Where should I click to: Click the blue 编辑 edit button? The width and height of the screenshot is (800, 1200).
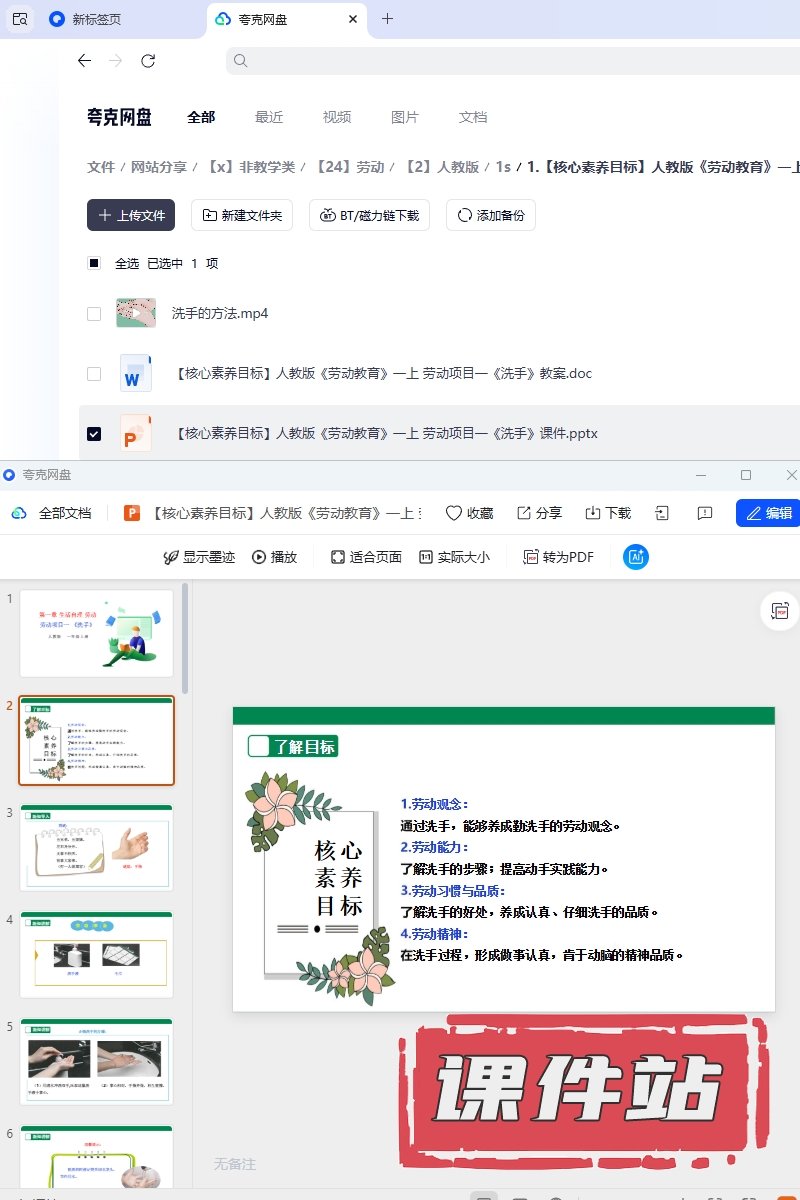[x=768, y=513]
